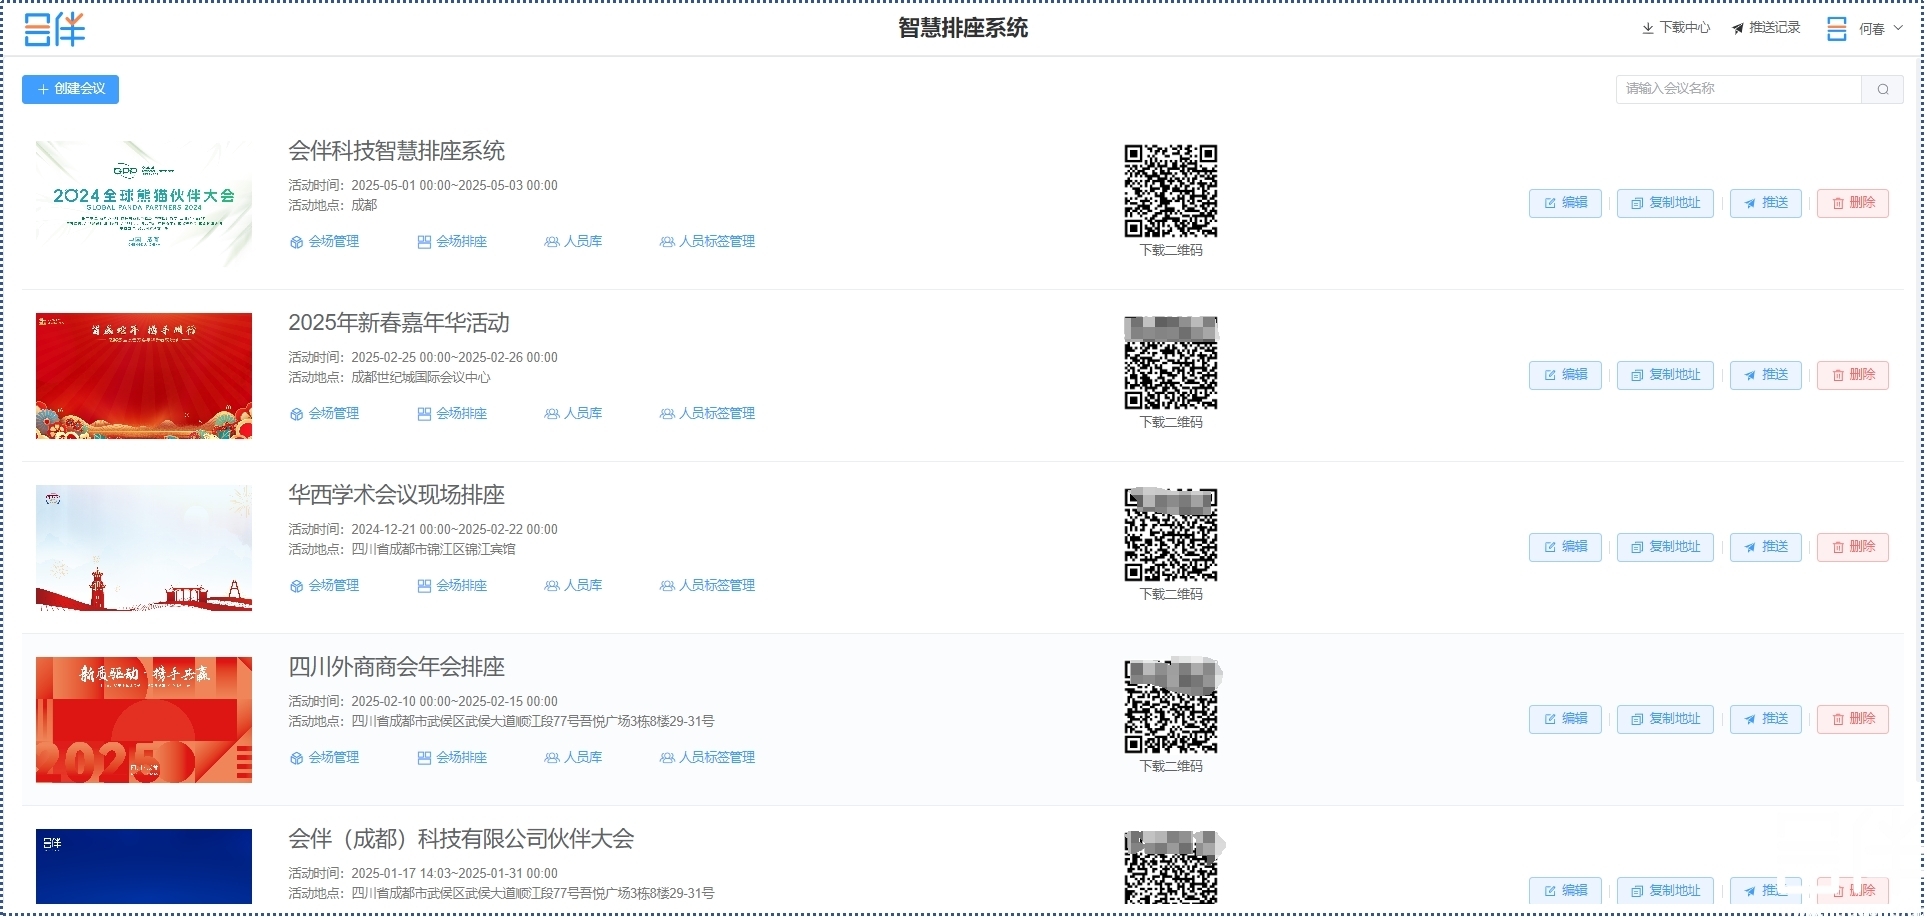
Task: Download QR code for 华西学术会议现场排座
Action: click(1171, 594)
